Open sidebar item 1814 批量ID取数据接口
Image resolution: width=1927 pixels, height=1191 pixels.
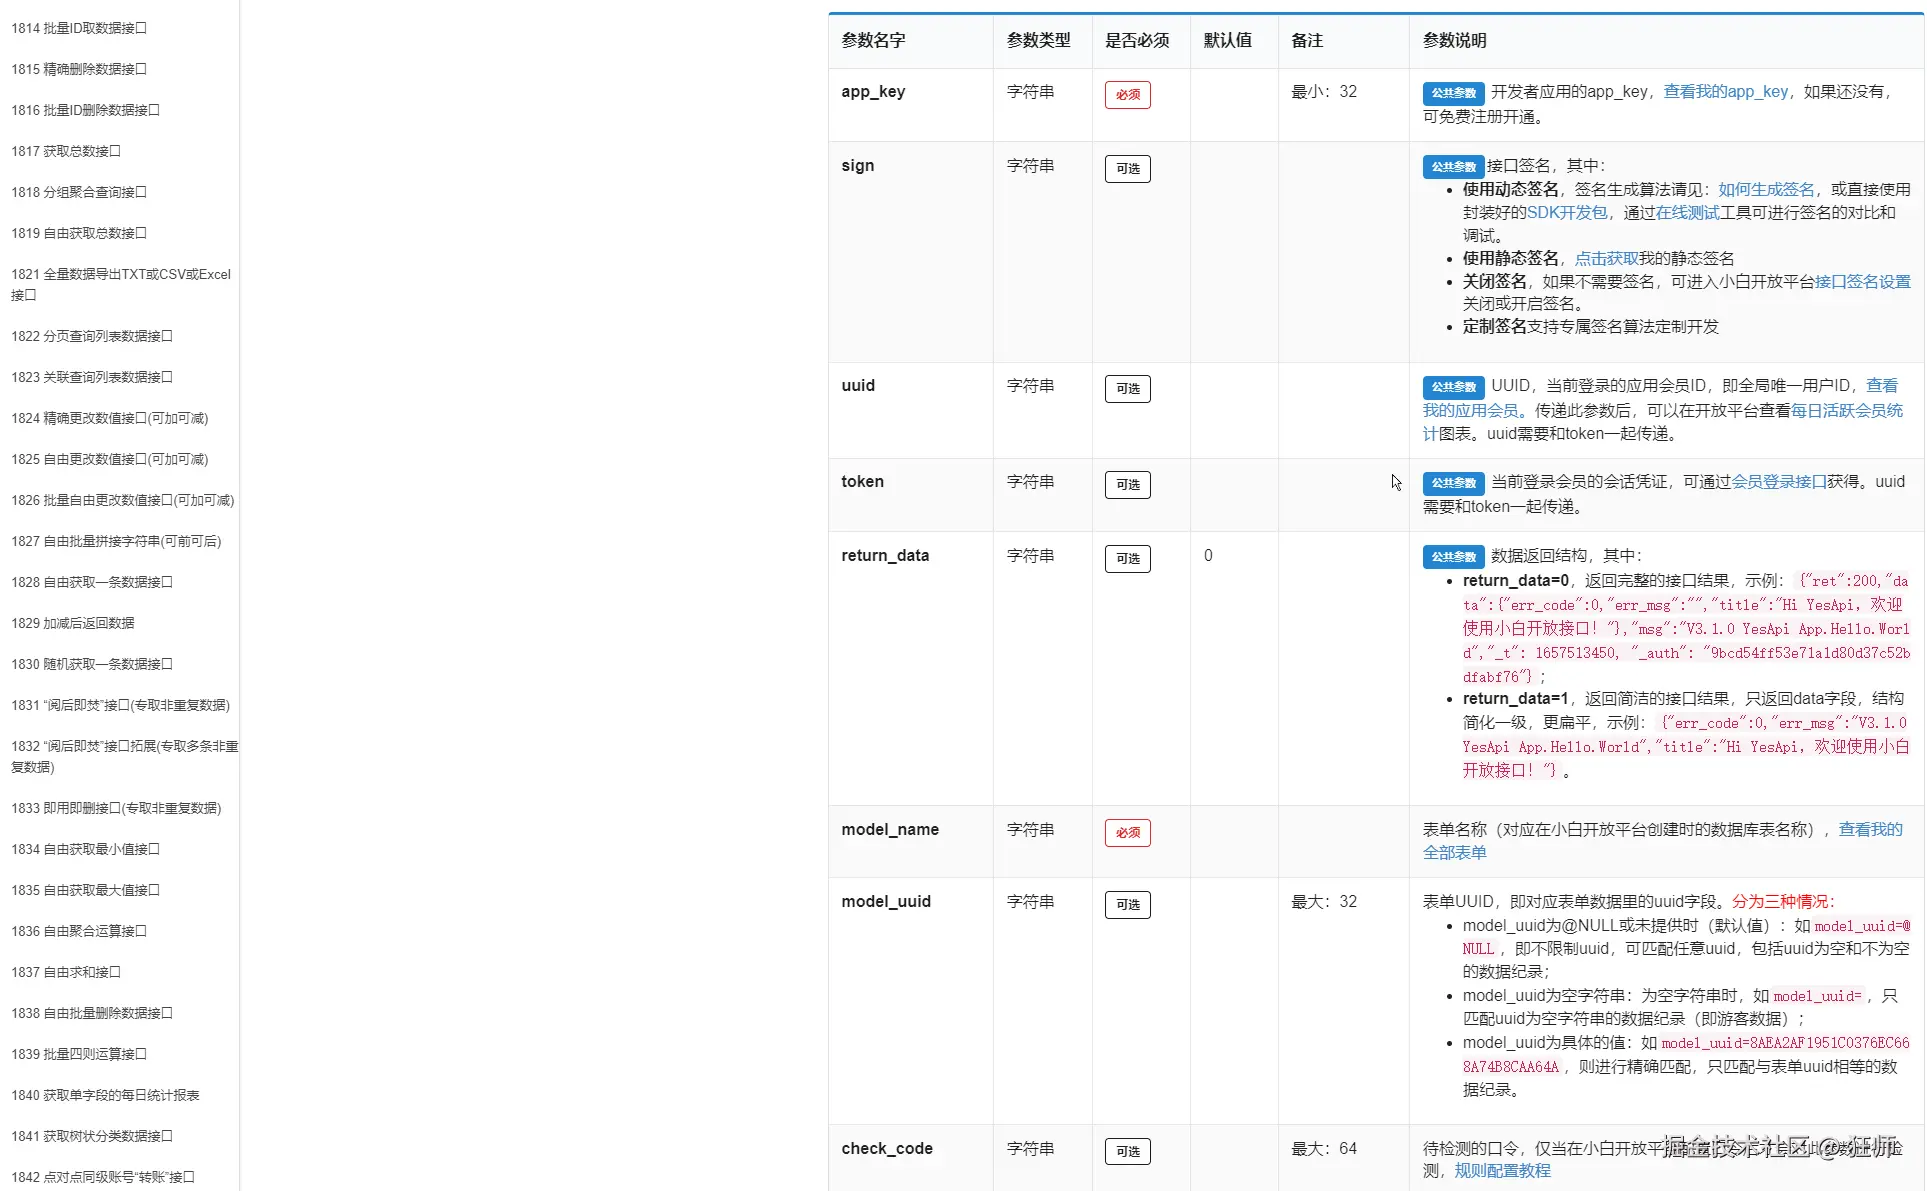[x=79, y=28]
